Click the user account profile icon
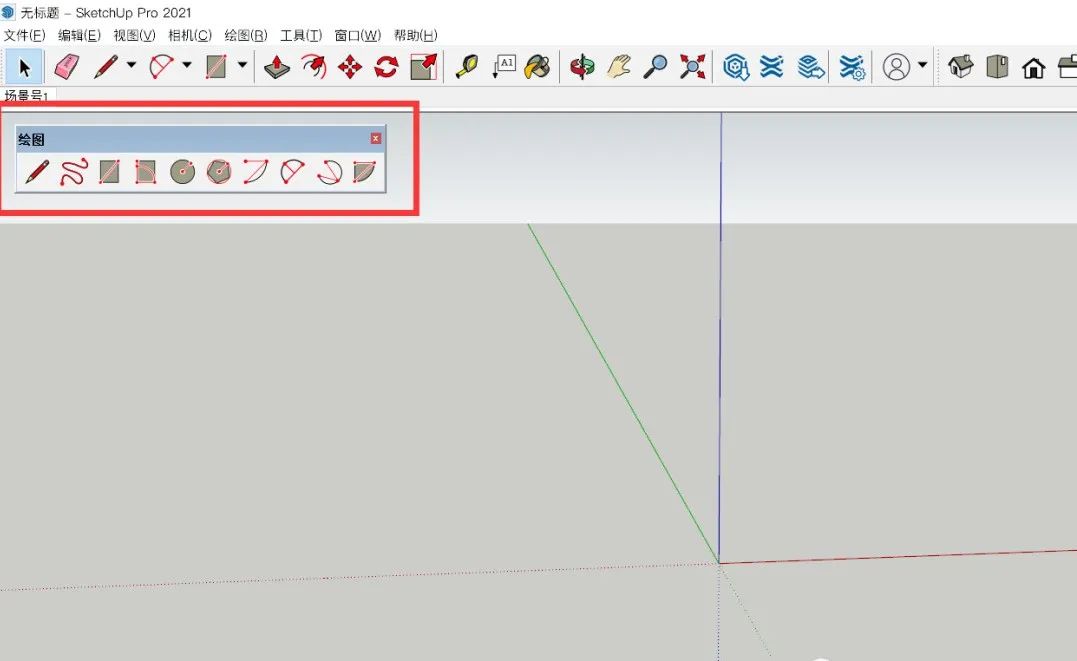Viewport: 1077px width, 661px height. pos(896,67)
